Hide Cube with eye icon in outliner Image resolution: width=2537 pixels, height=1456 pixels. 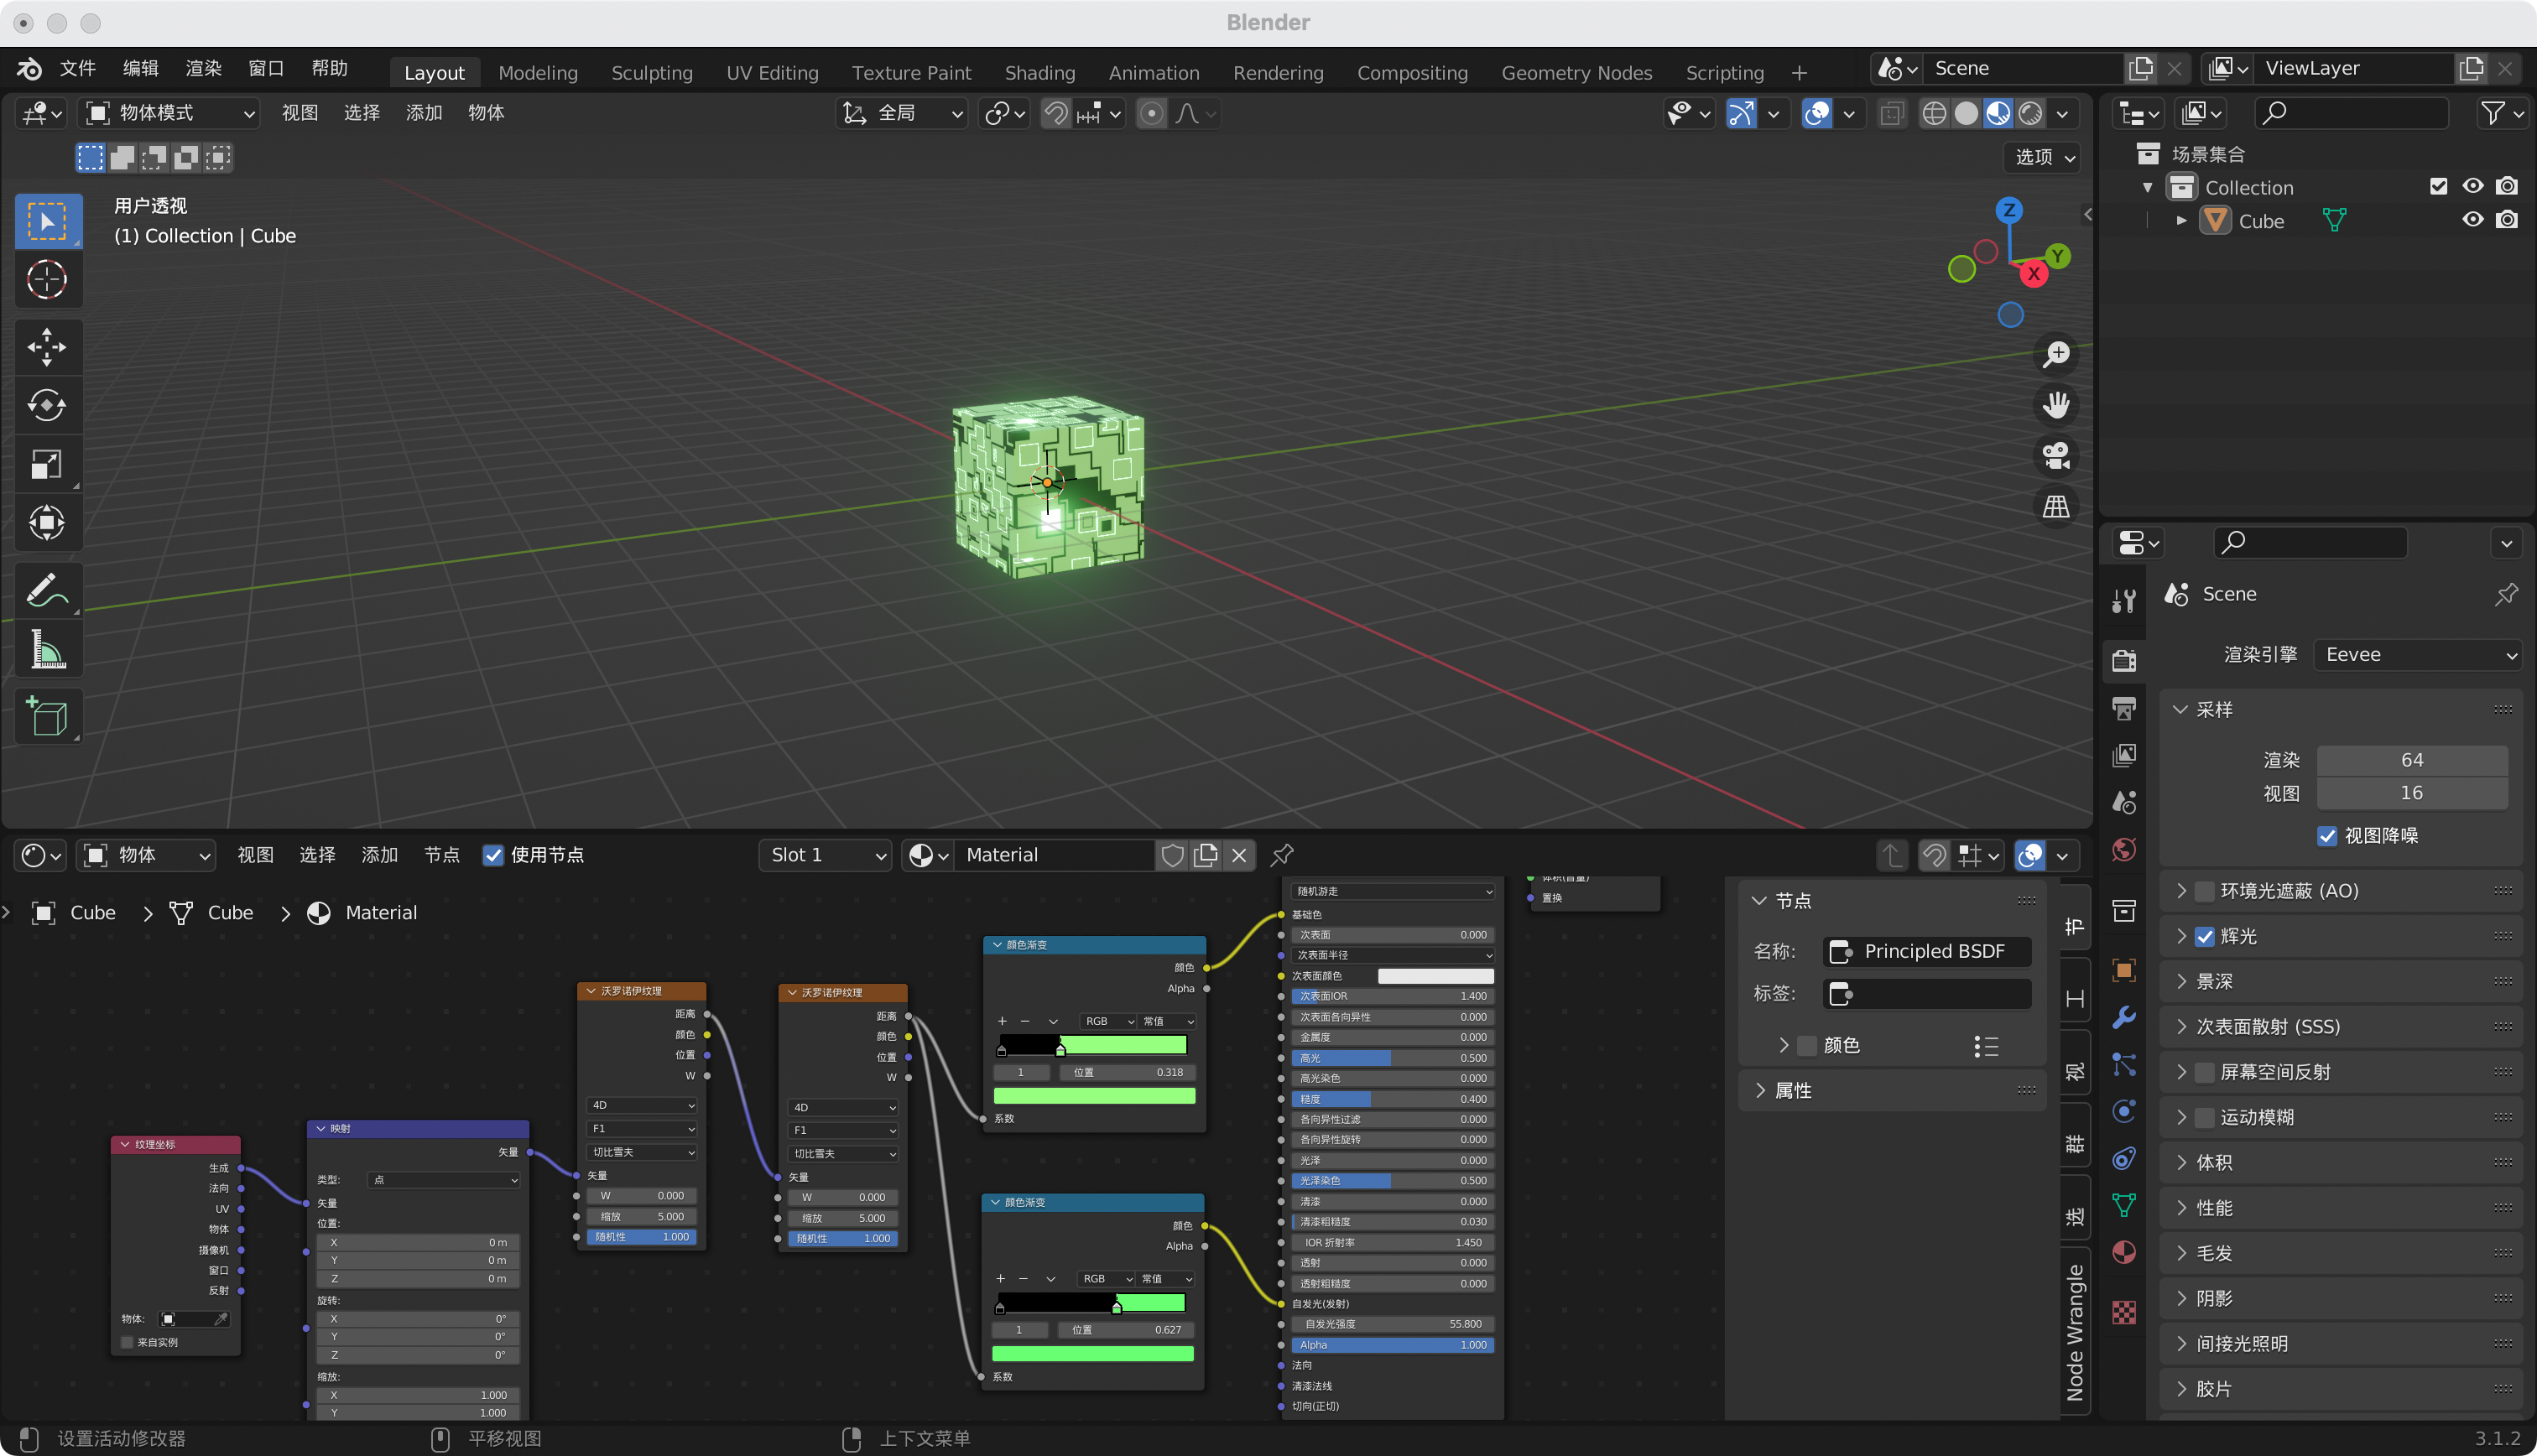point(2472,220)
